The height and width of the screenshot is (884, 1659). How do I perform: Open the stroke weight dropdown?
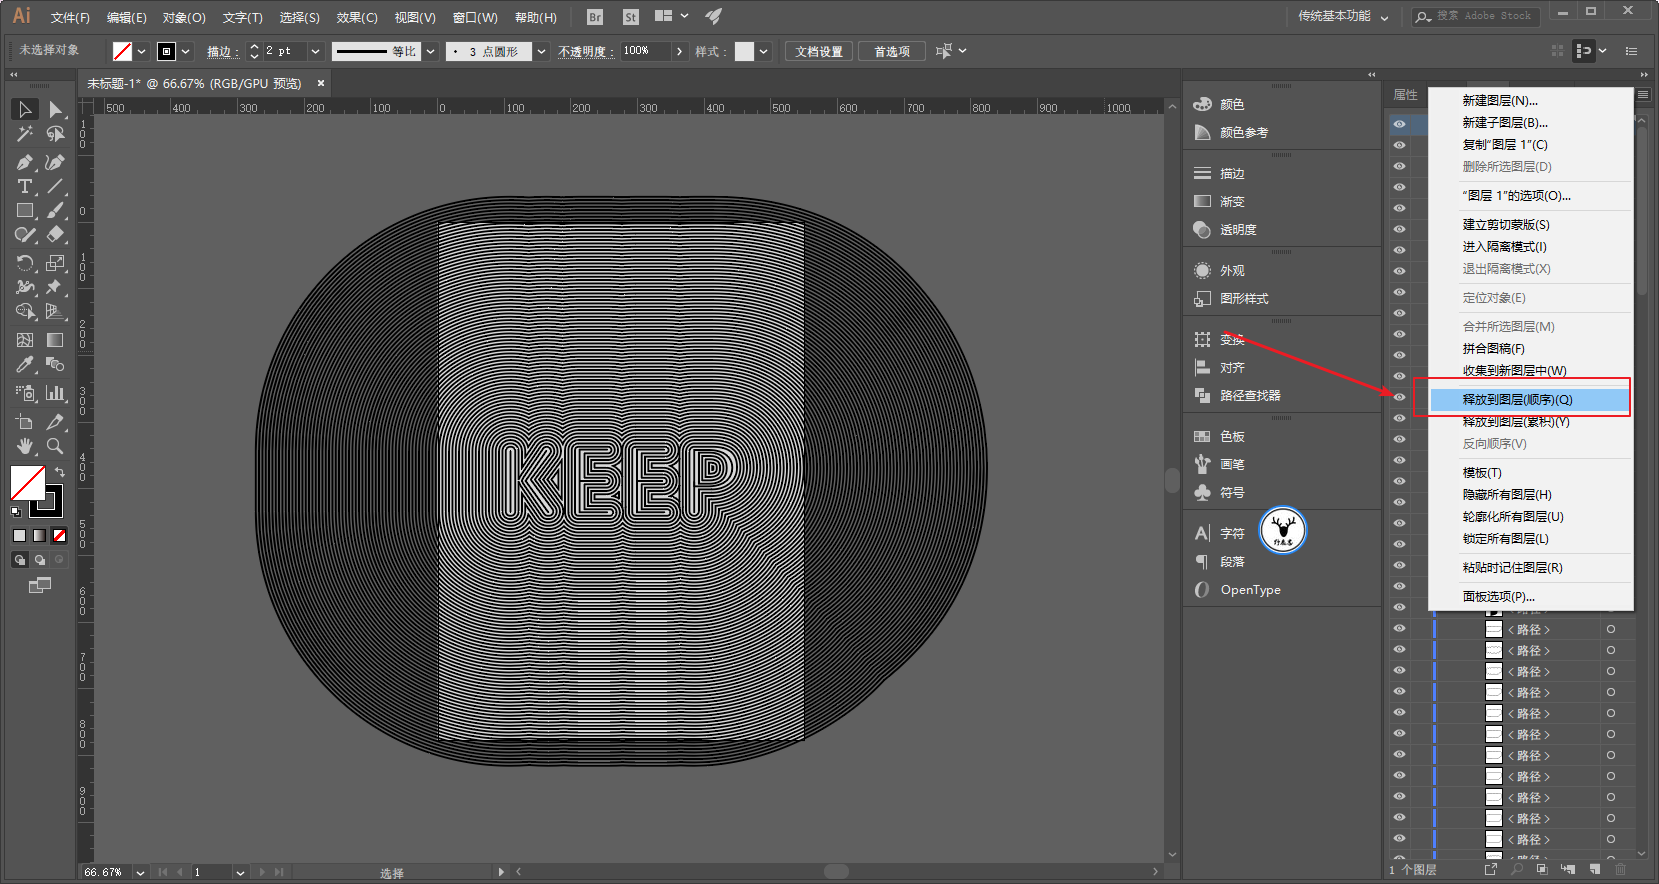316,51
